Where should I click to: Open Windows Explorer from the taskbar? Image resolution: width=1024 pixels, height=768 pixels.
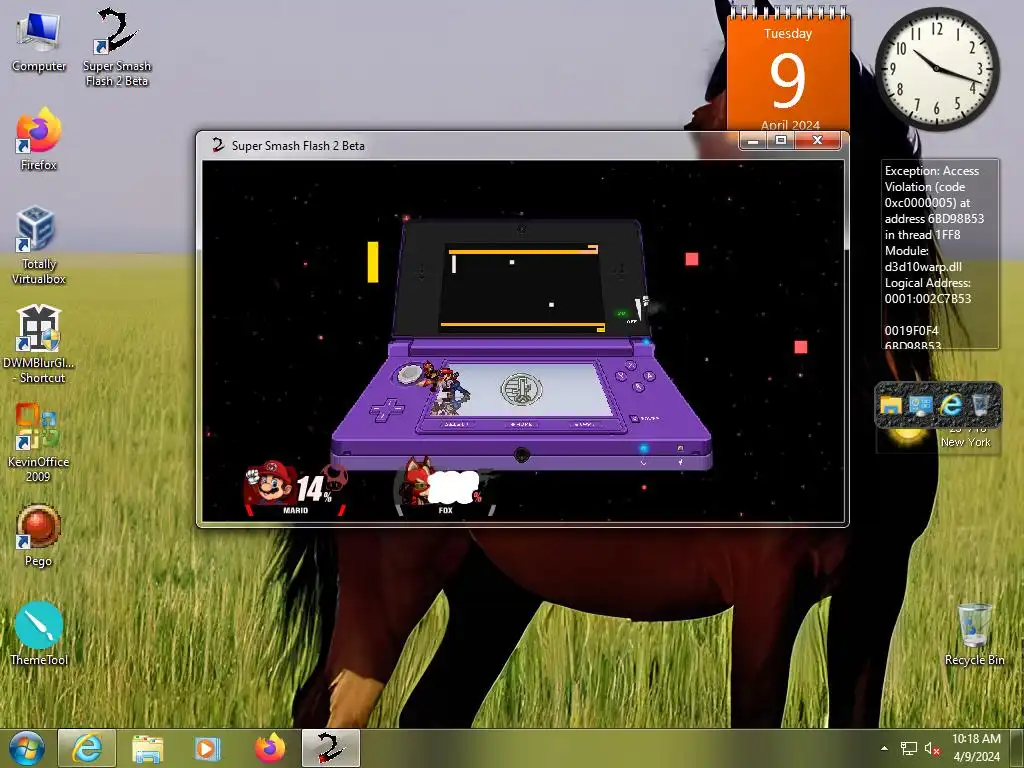(x=148, y=748)
